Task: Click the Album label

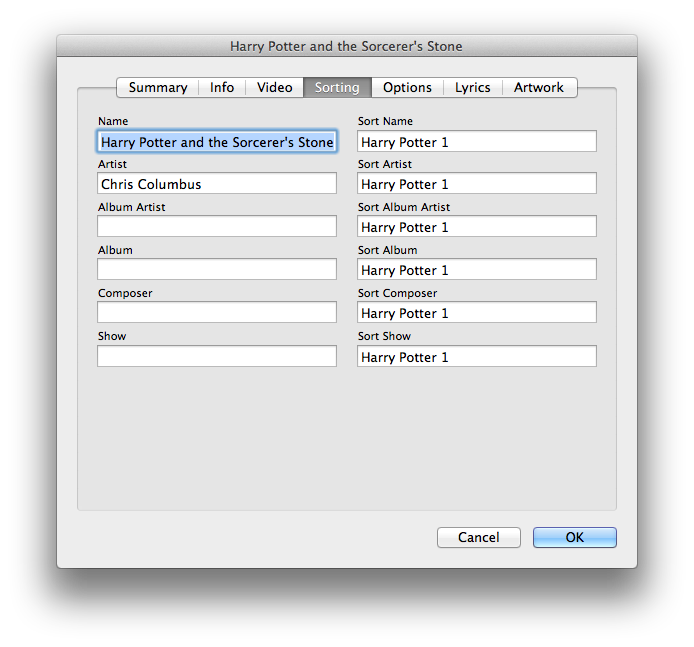Action: pos(115,250)
